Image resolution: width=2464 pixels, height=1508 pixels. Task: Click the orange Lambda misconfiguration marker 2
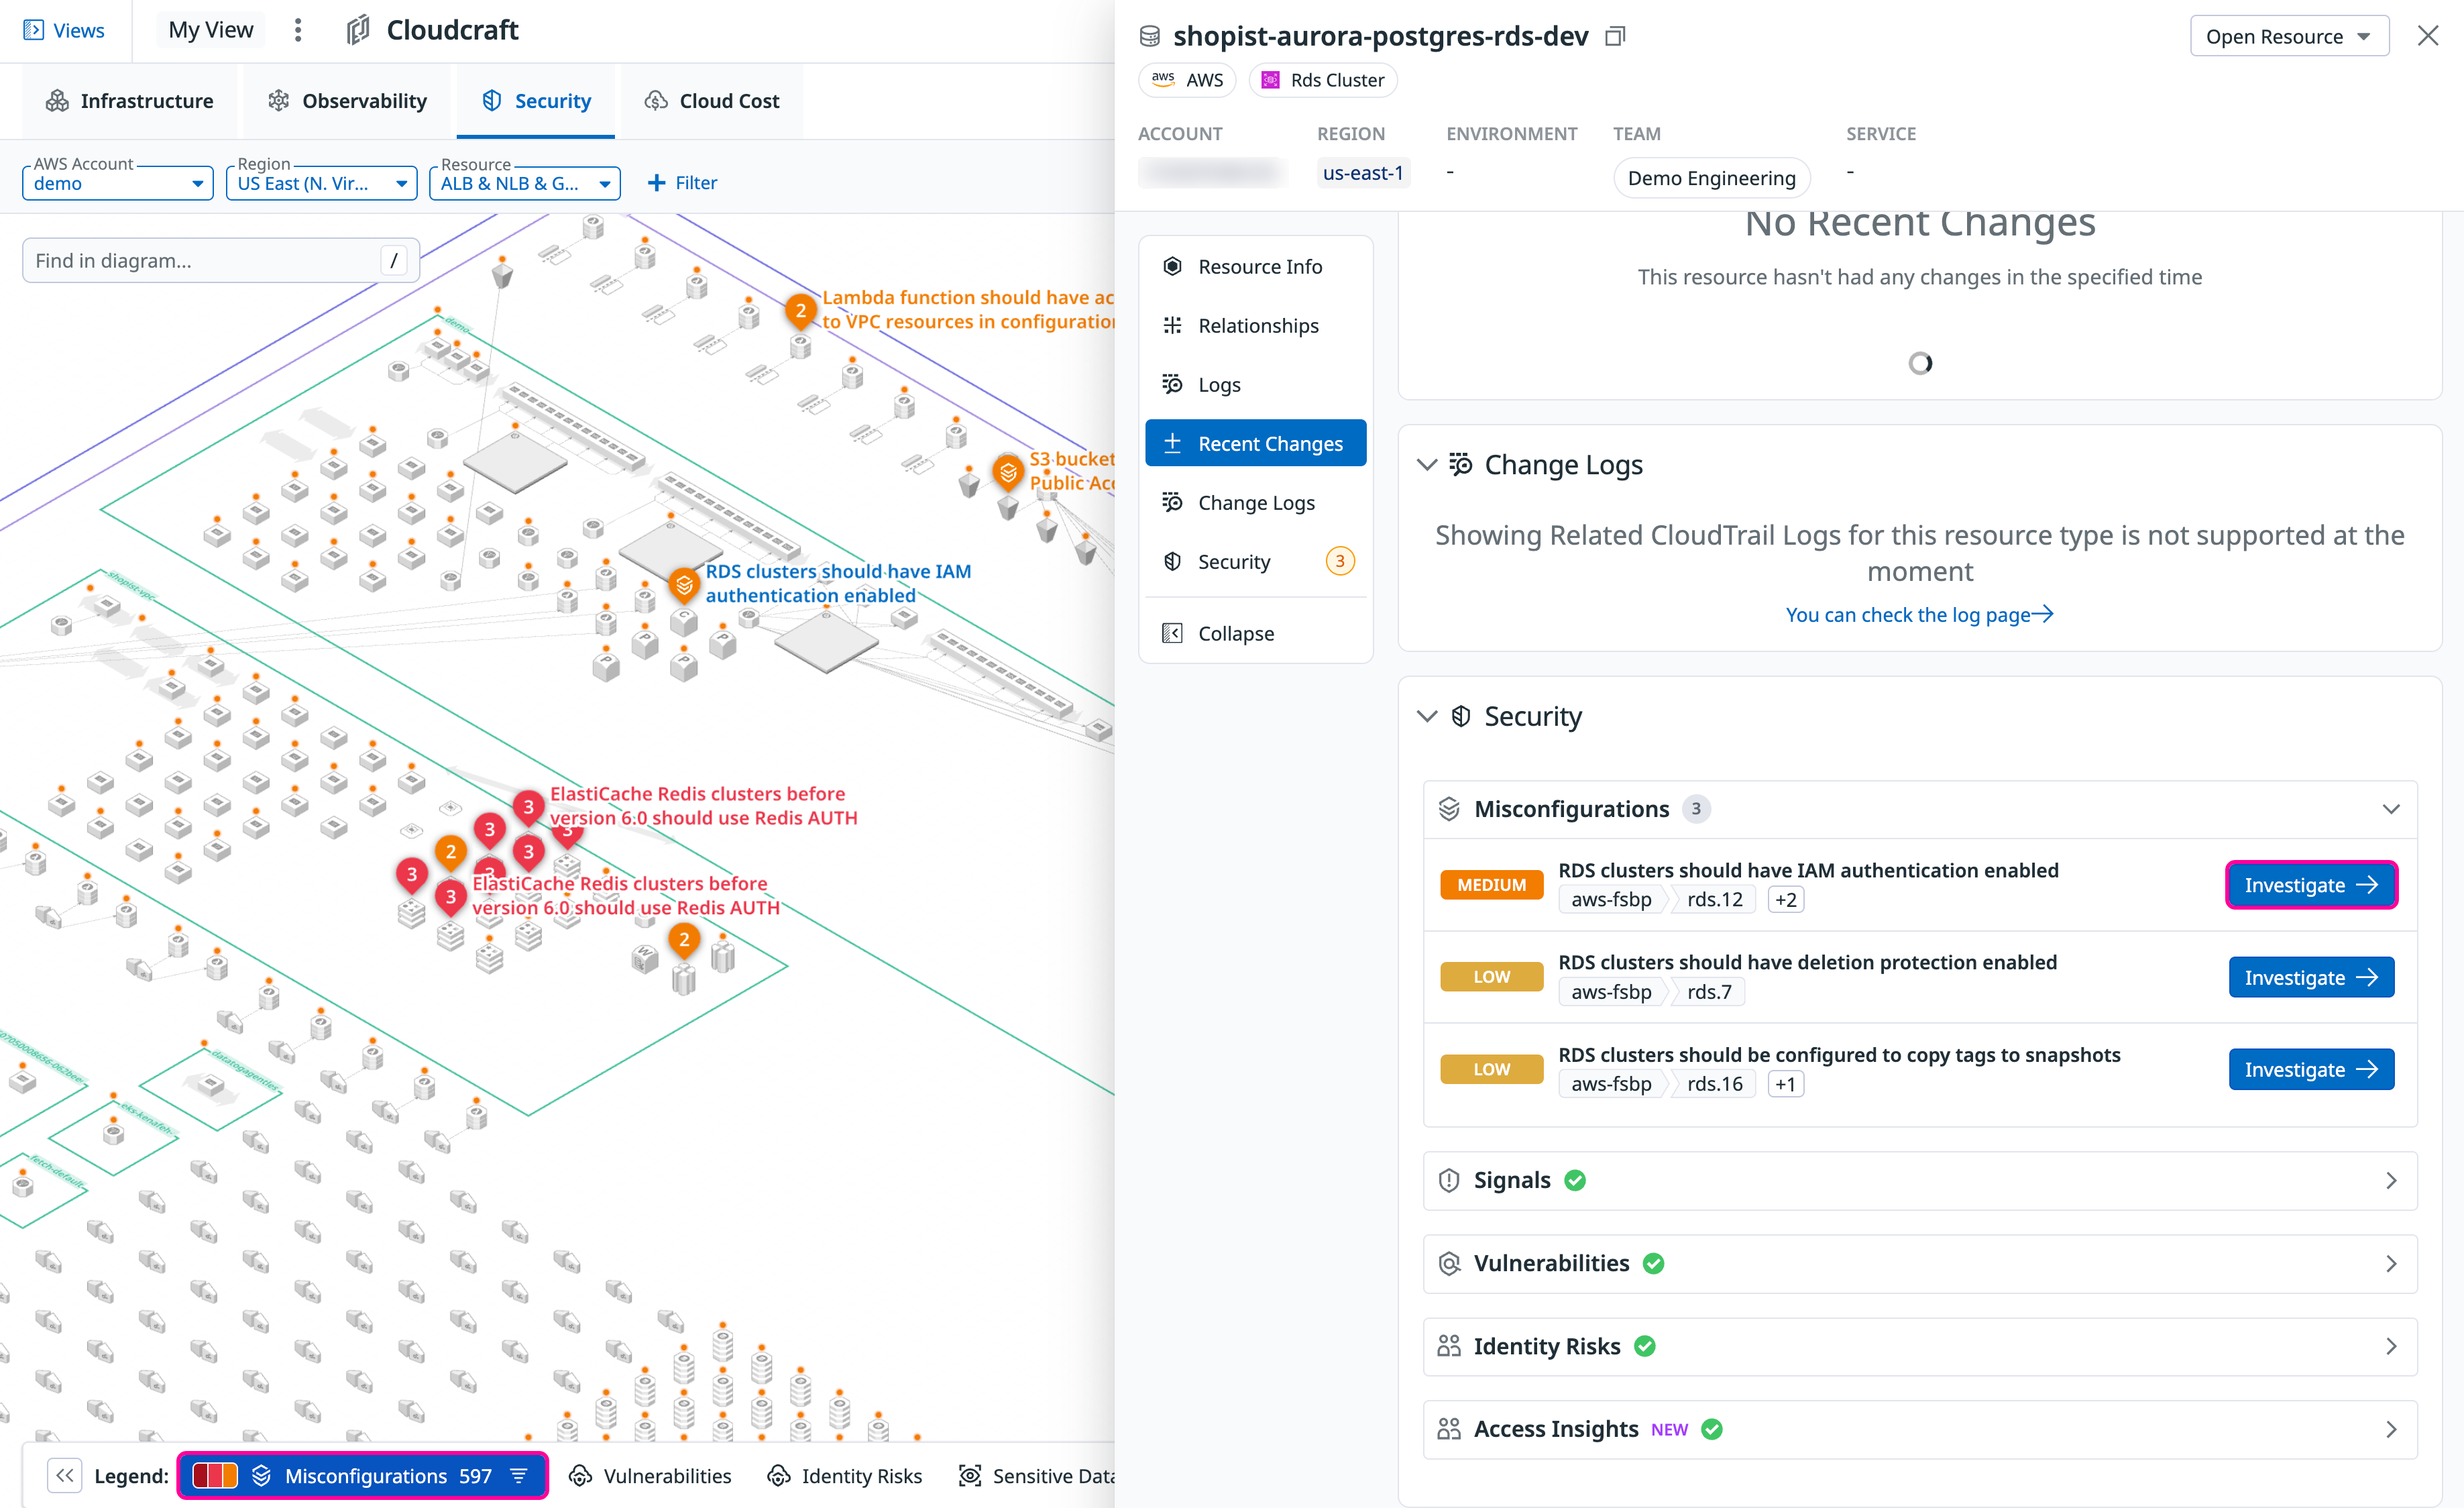coord(800,311)
